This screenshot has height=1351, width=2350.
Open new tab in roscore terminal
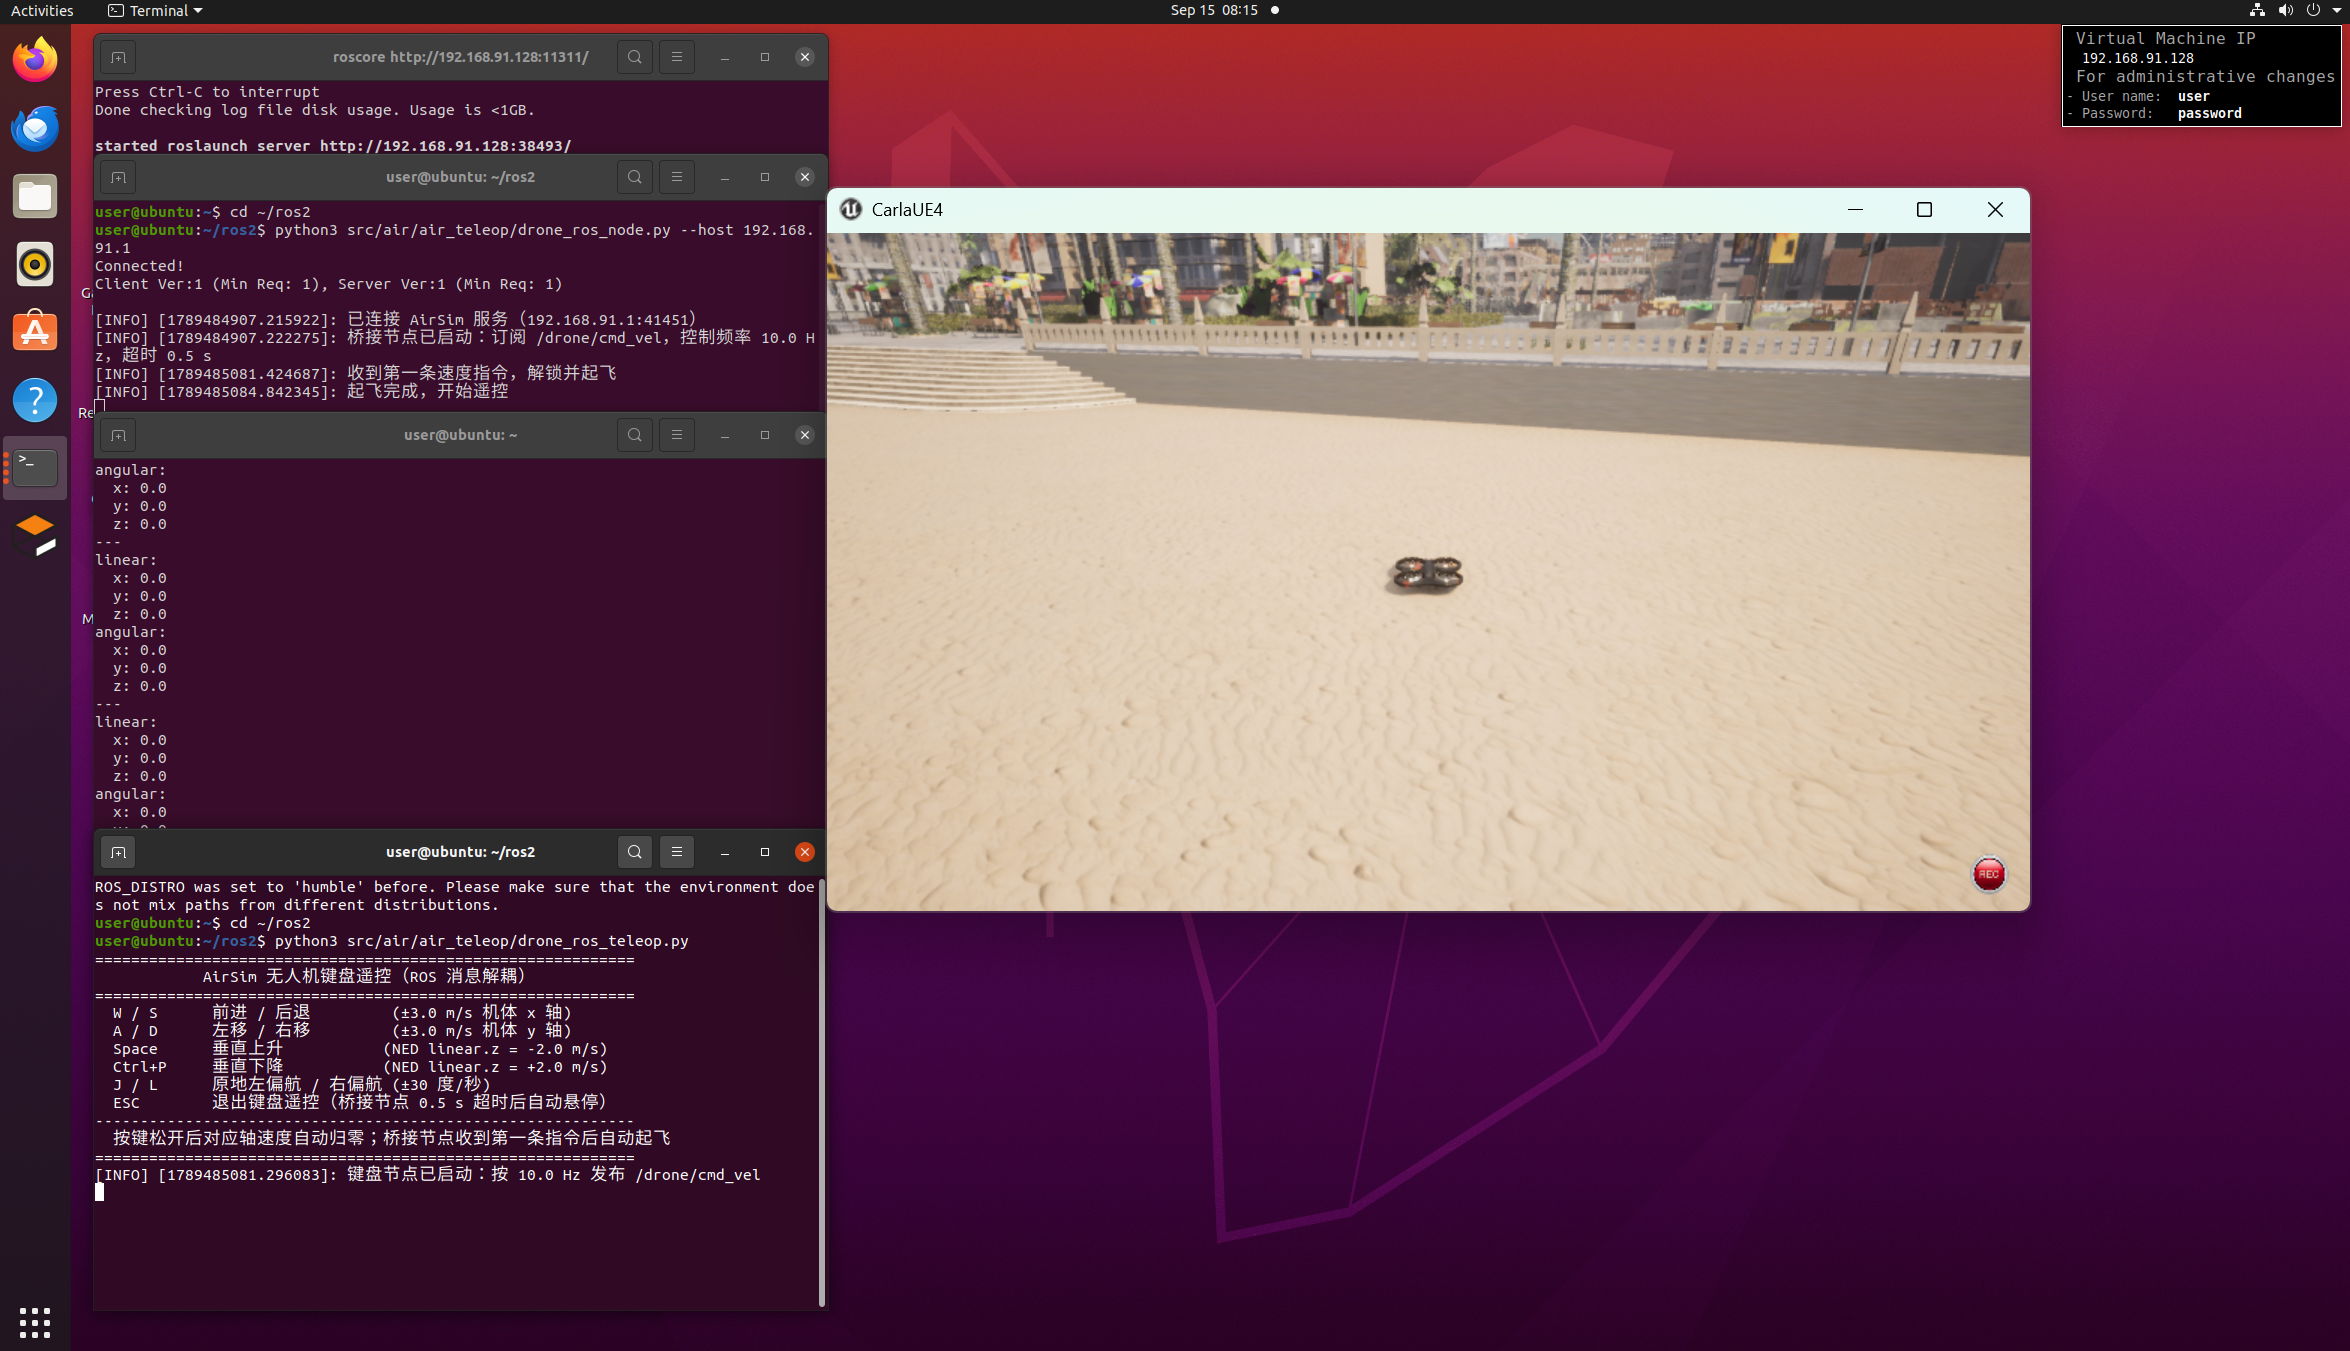click(x=118, y=57)
